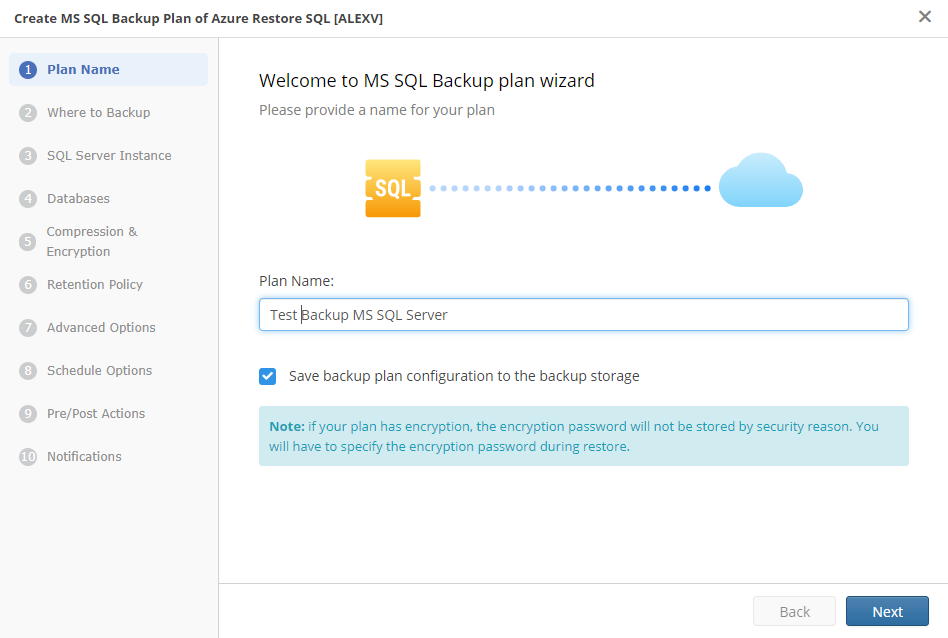Go to Where to Backup step

tap(98, 113)
